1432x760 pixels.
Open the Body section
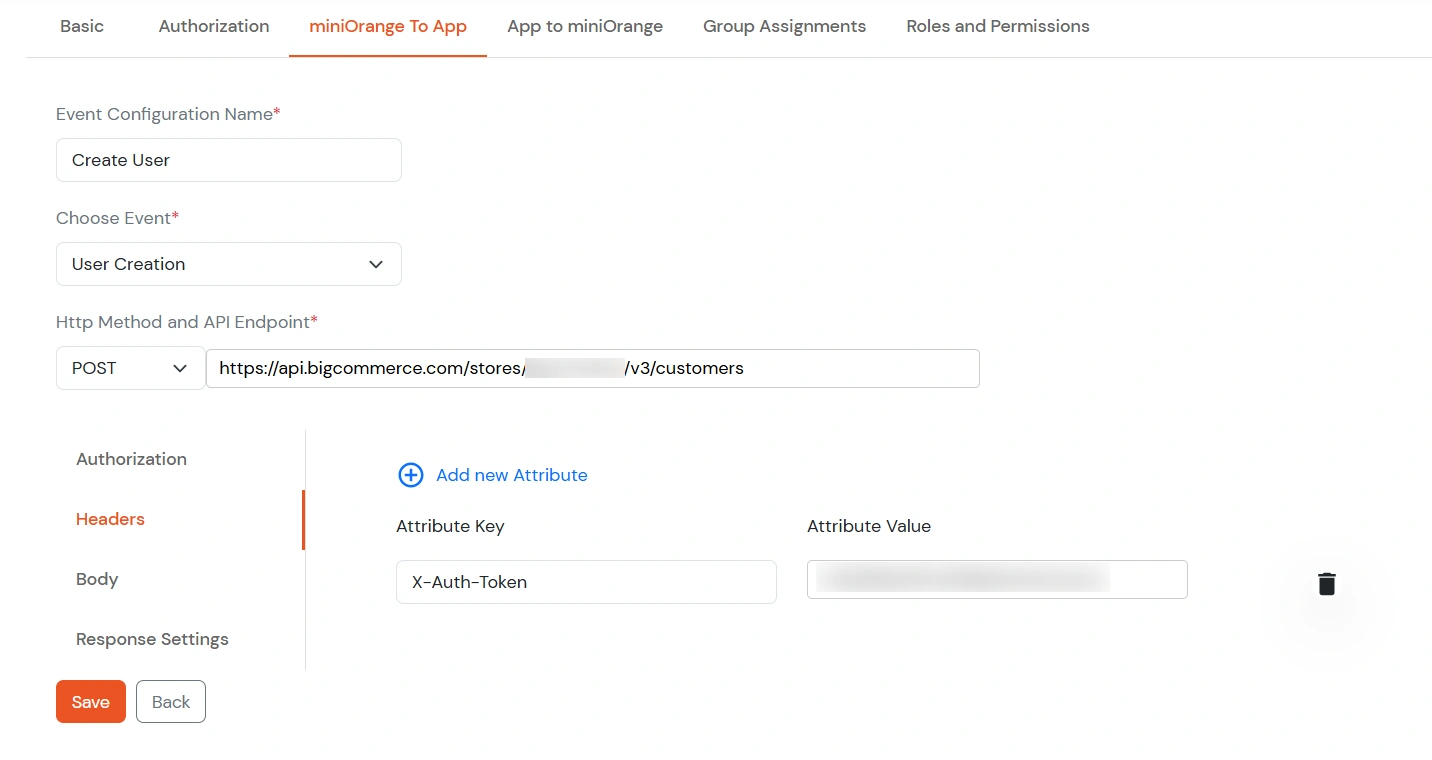[x=97, y=579]
